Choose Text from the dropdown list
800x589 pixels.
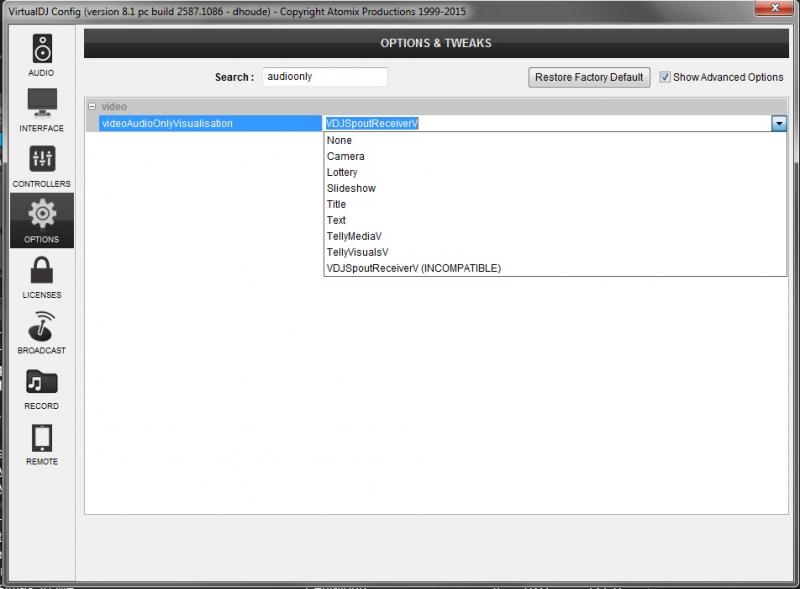(x=555, y=220)
